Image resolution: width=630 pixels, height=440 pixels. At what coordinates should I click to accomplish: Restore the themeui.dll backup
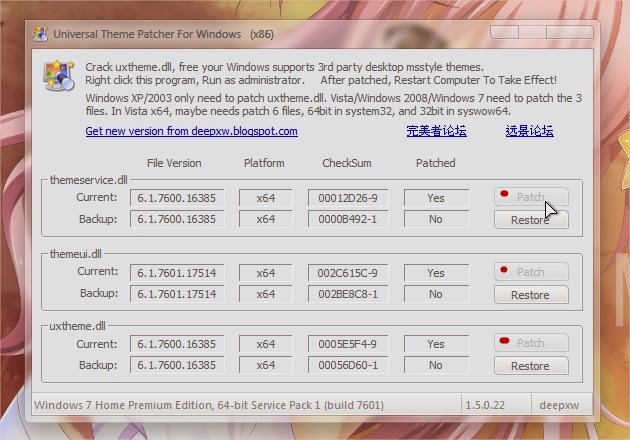tap(531, 295)
